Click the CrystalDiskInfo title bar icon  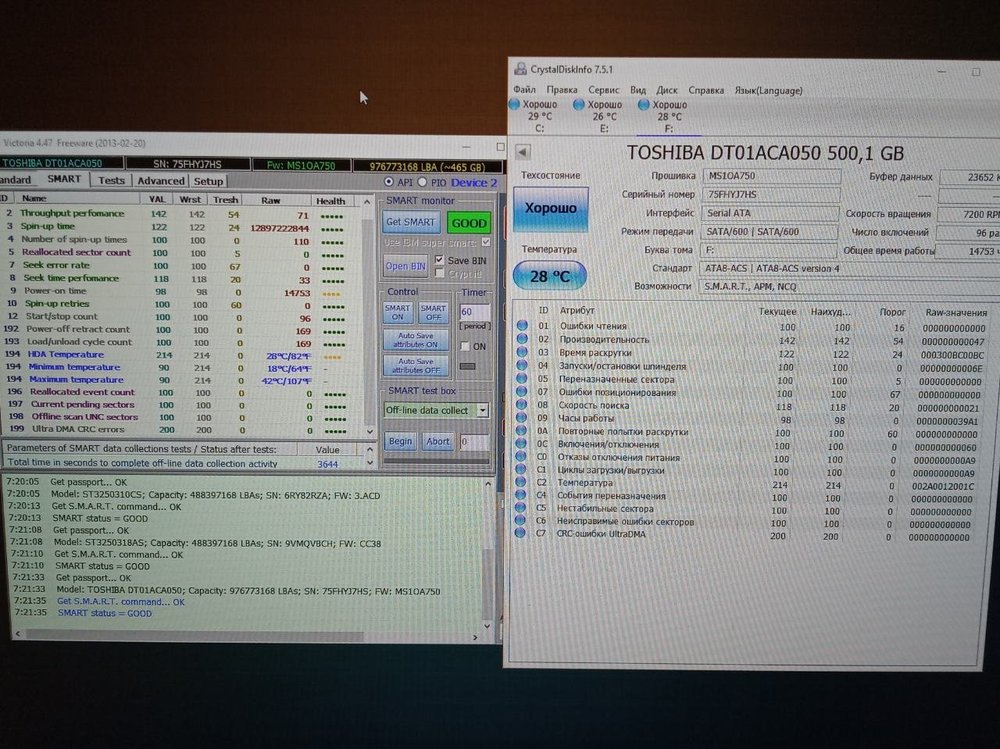[521, 70]
